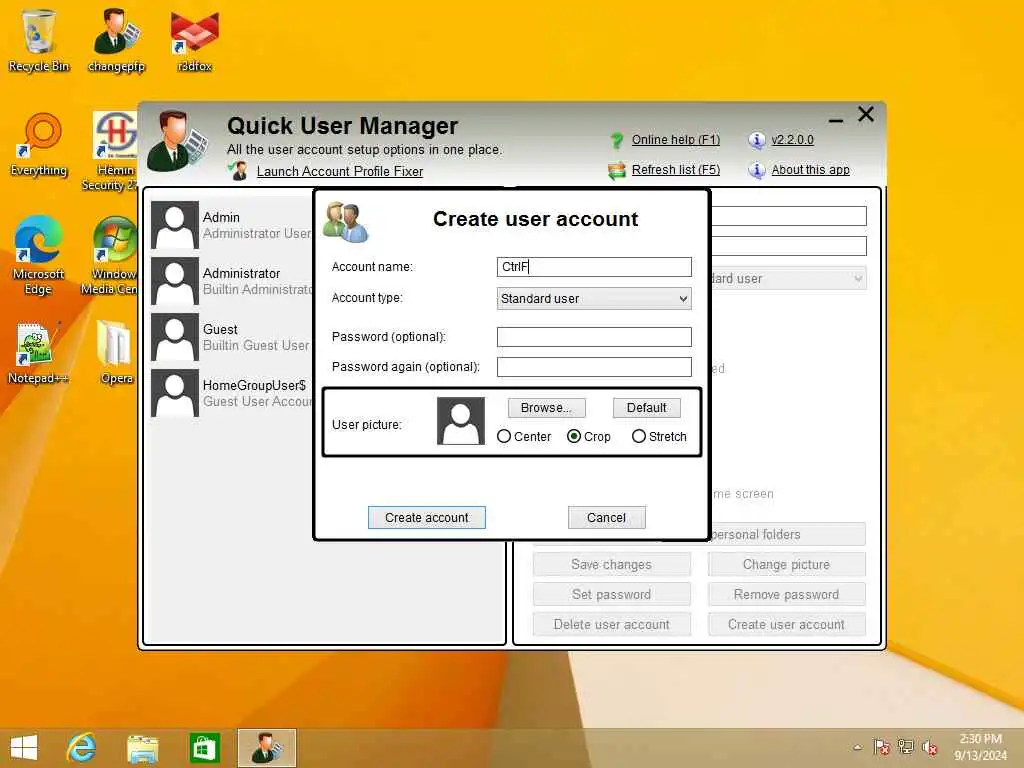Open the Windows Start button
This screenshot has height=768, width=1024.
coord(24,748)
